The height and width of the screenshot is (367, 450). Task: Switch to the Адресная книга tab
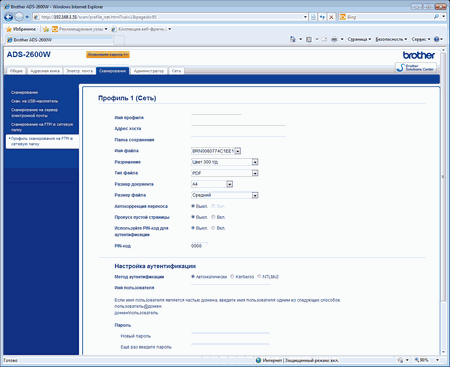45,71
